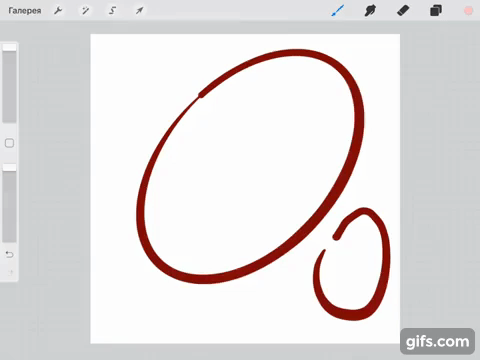Tap the Modify square button in sidebar
480x360 pixels.
click(9, 143)
